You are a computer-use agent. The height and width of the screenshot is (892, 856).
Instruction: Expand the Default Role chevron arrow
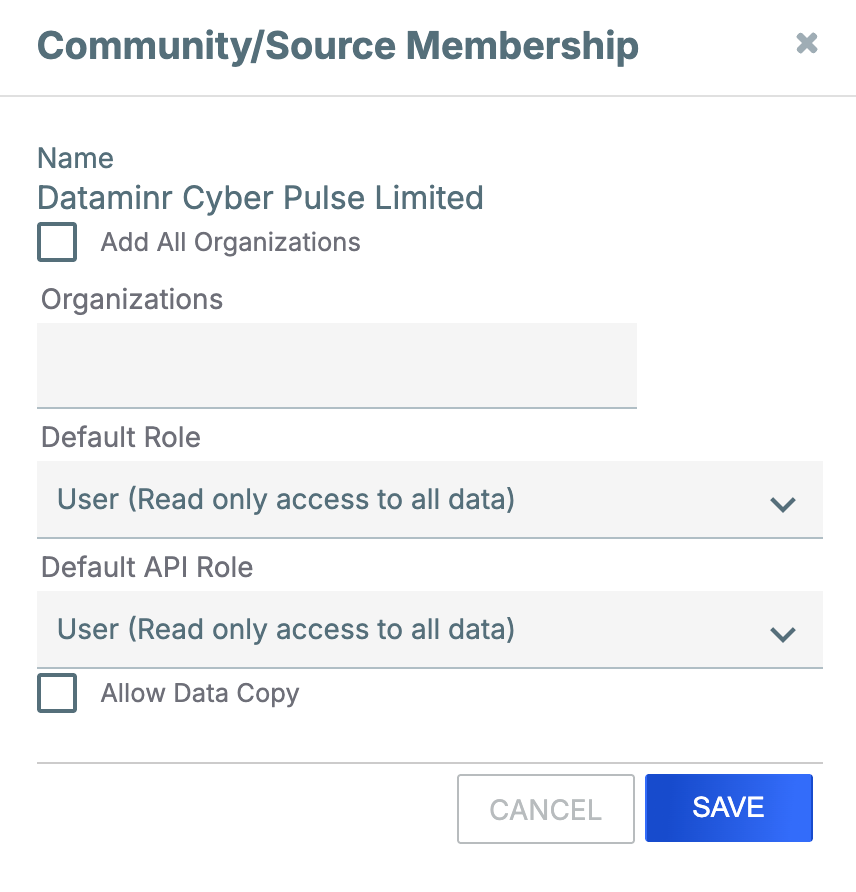[784, 505]
